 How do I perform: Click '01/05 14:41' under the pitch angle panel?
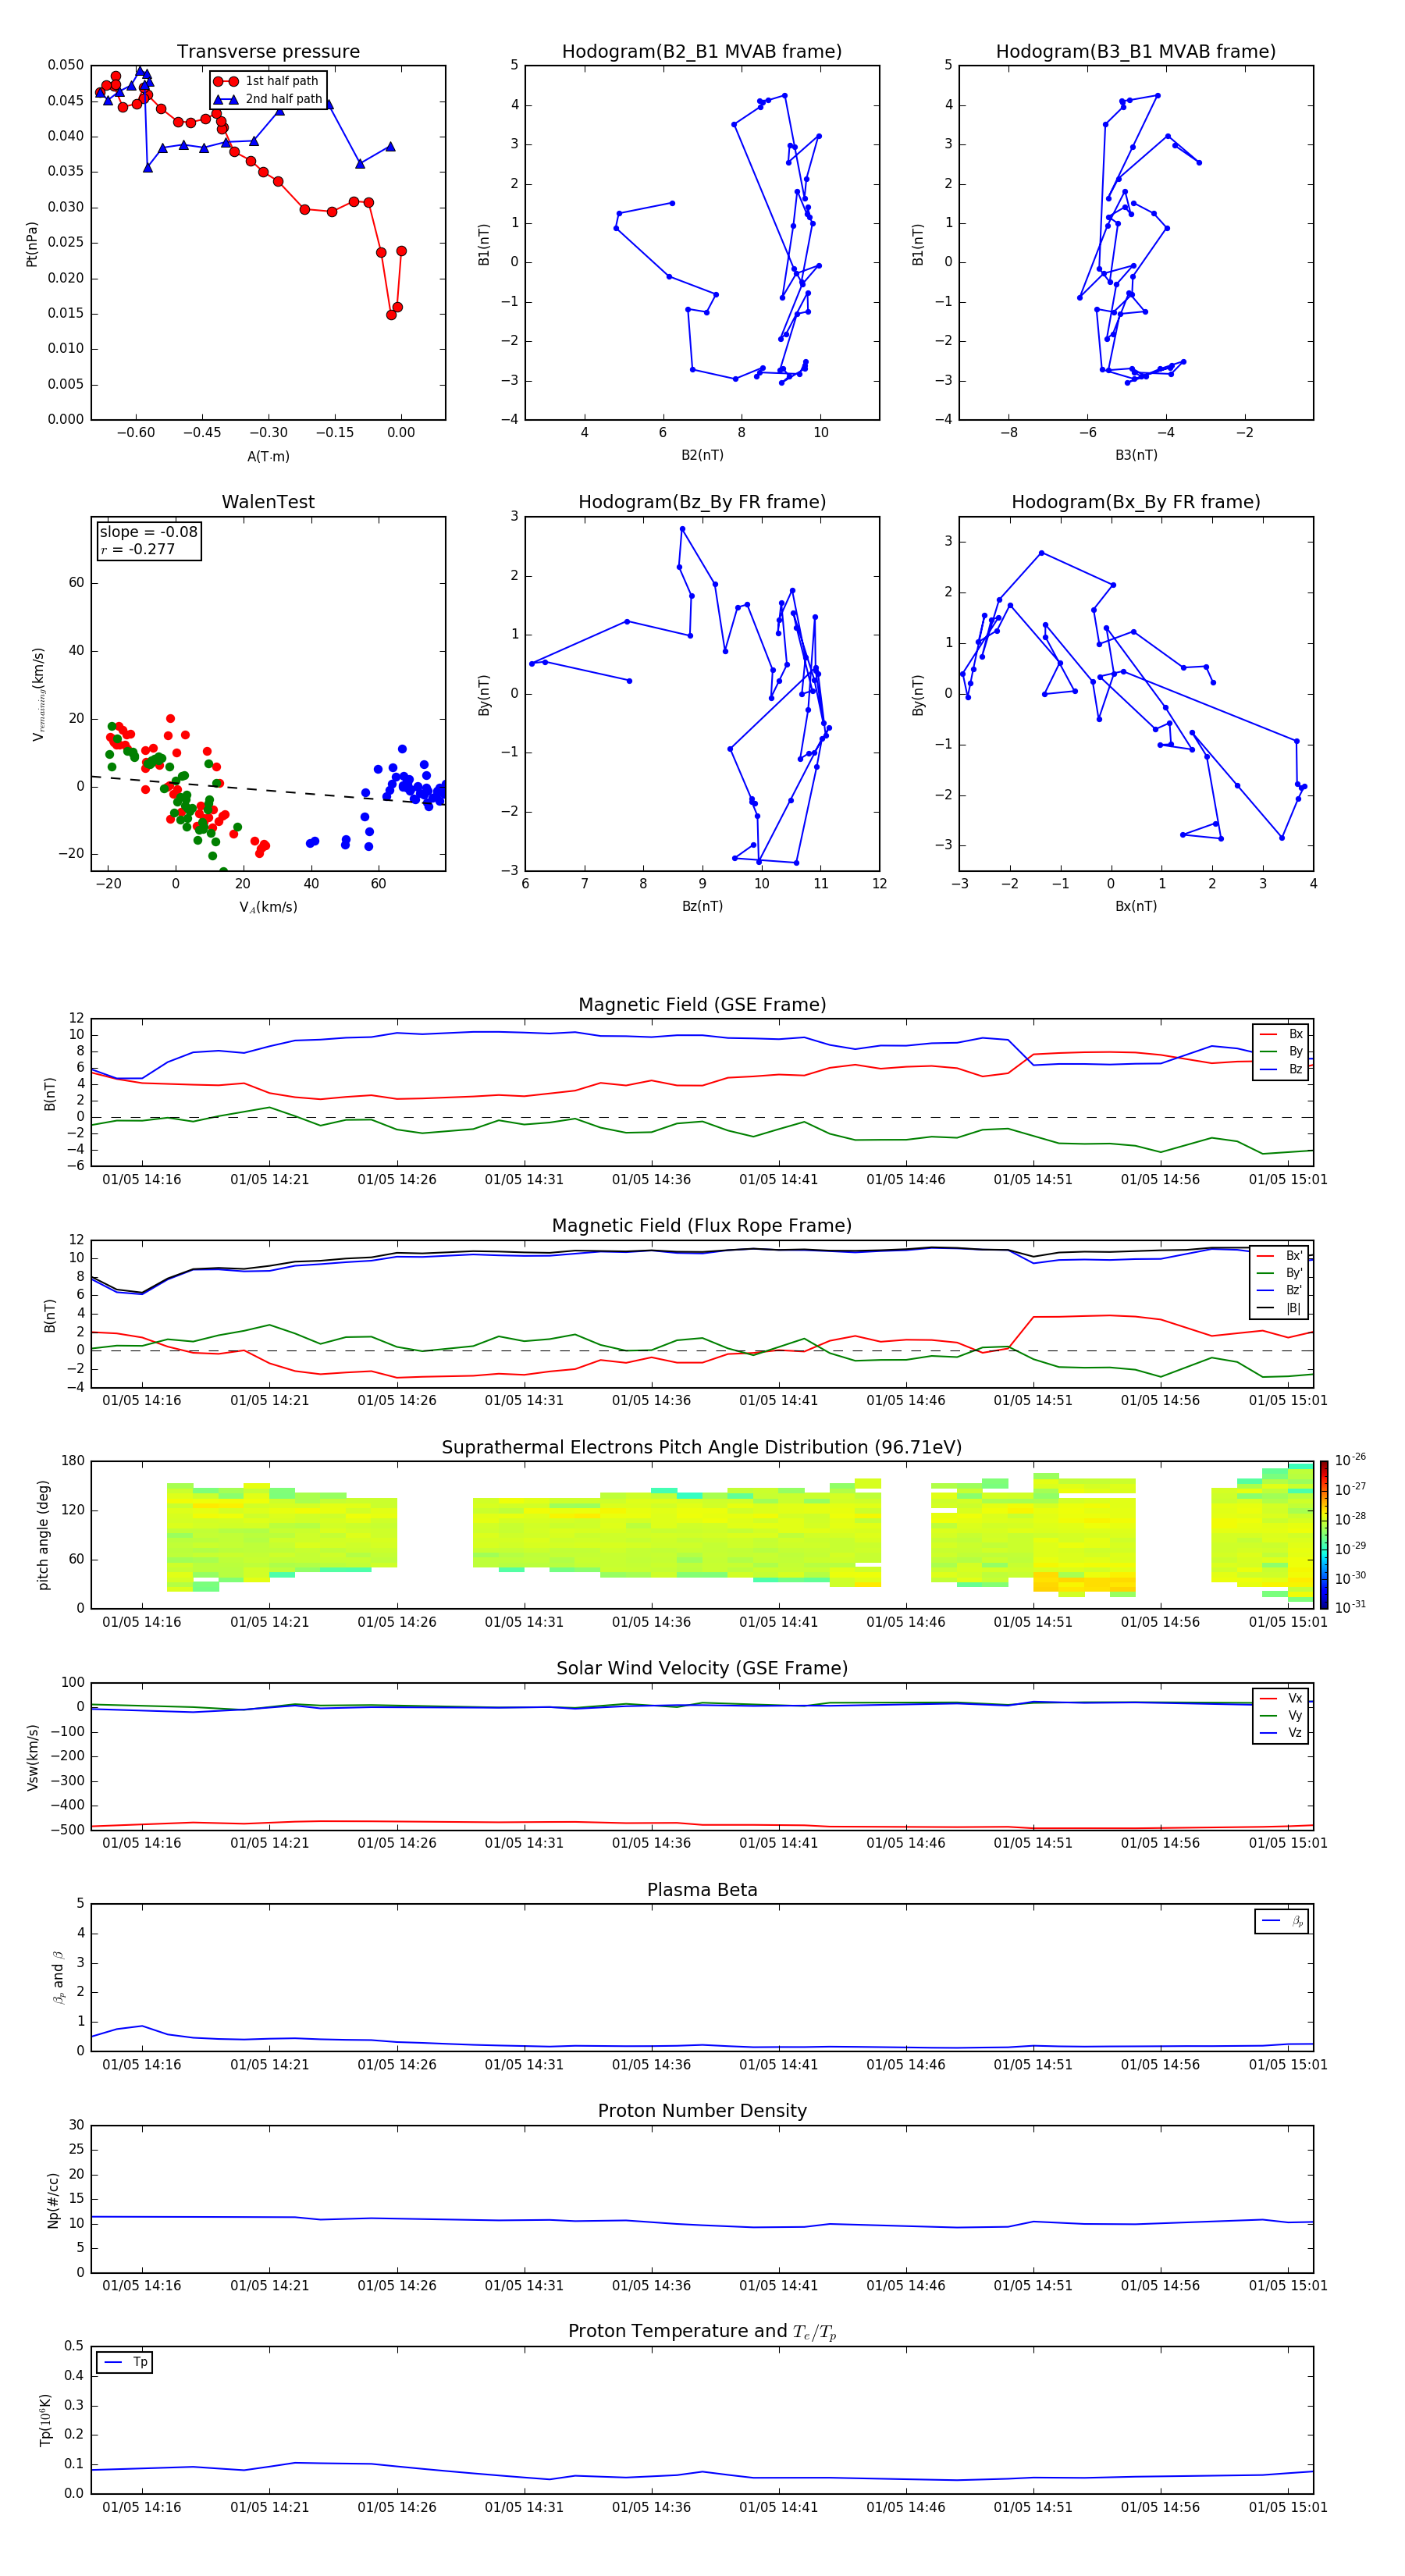coord(778,1622)
